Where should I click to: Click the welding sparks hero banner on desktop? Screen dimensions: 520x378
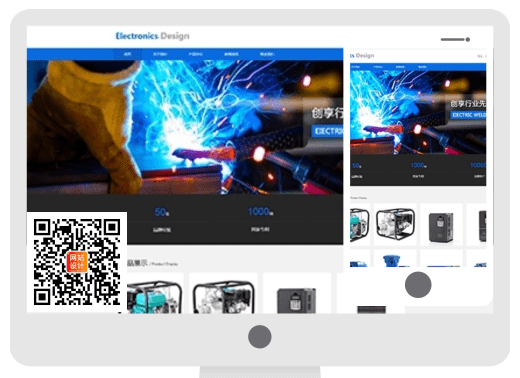(185, 127)
